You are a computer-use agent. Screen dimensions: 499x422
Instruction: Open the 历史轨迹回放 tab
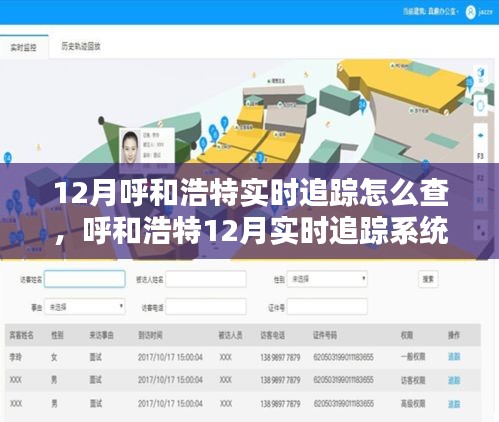[81, 46]
